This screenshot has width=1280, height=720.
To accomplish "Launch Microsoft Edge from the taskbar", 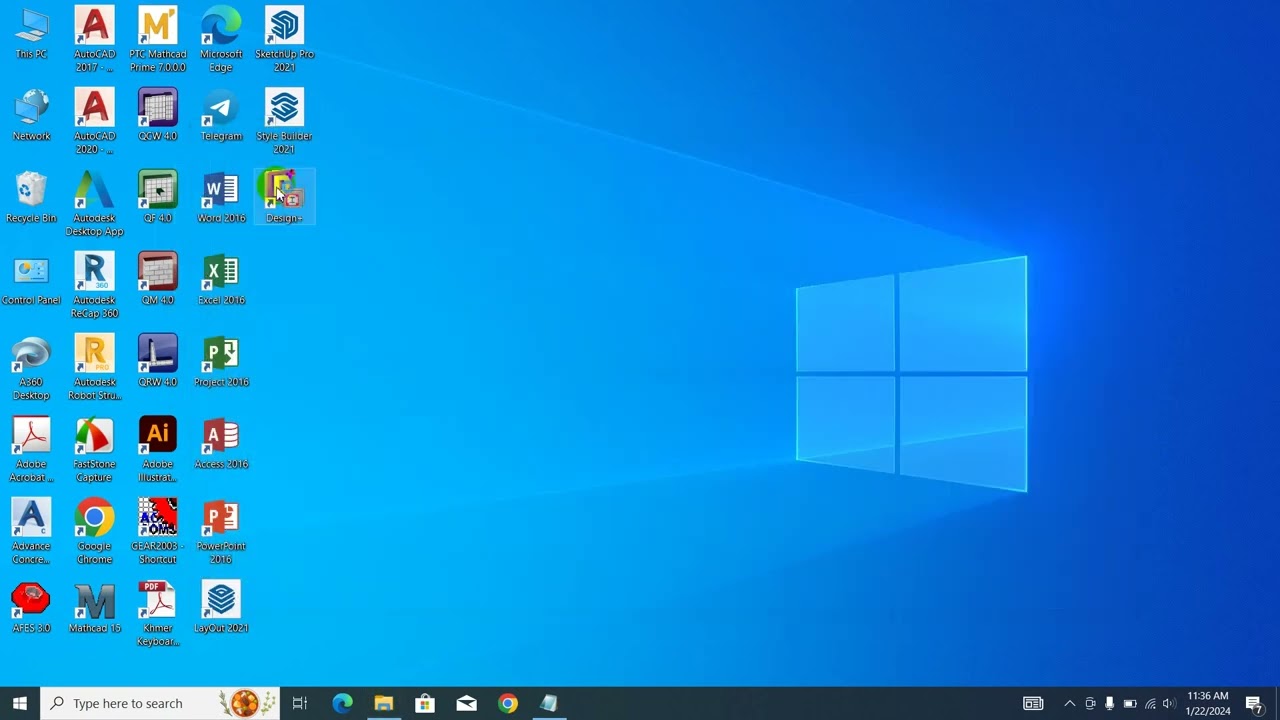I will [x=342, y=704].
